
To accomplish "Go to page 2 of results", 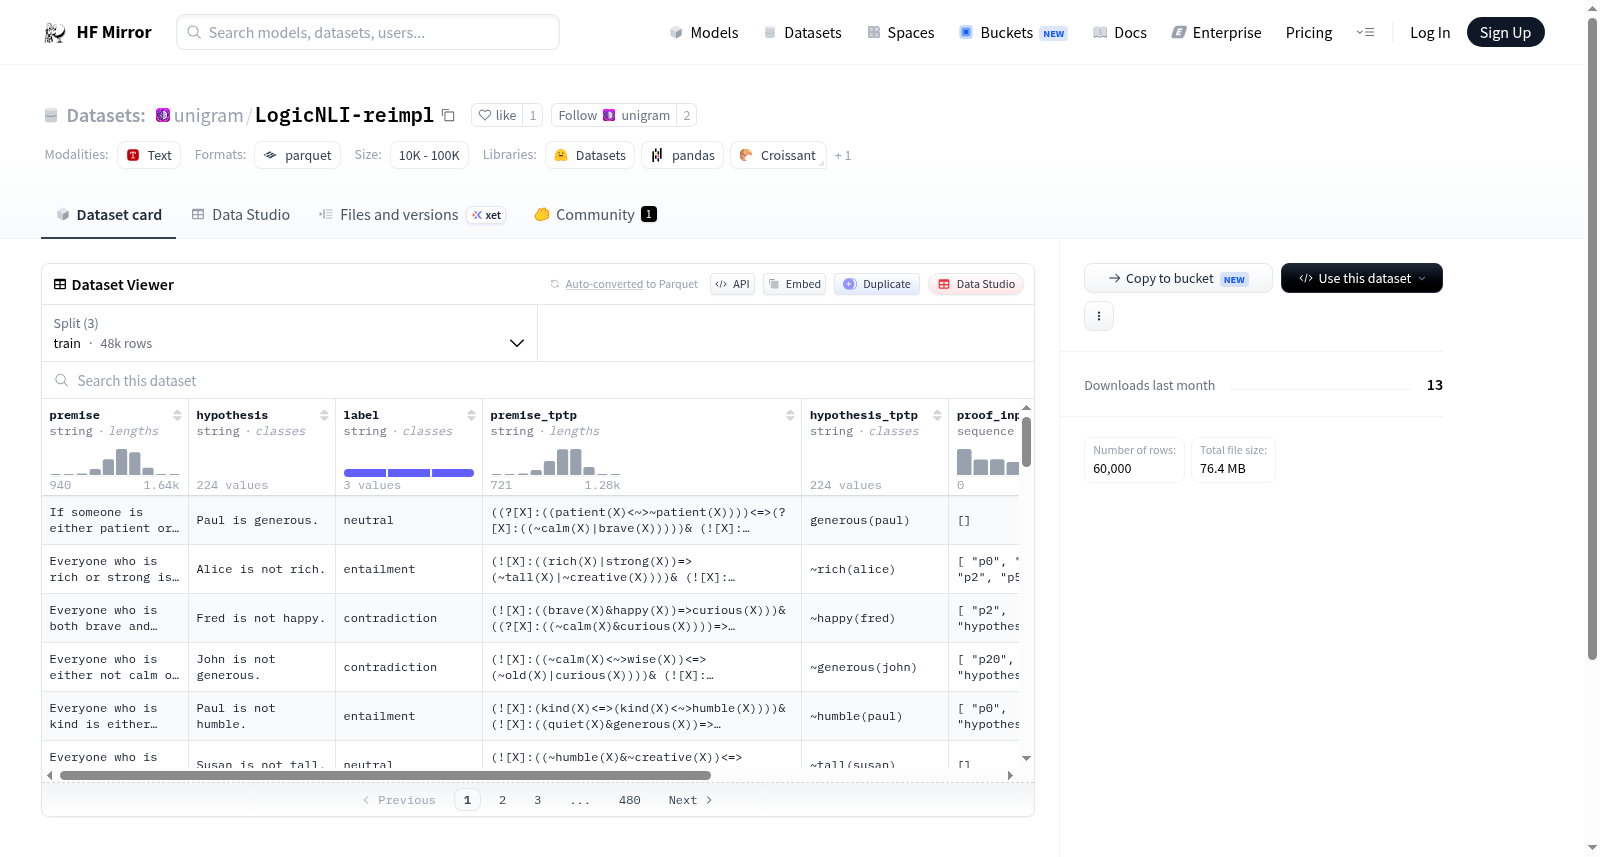I will pyautogui.click(x=502, y=800).
